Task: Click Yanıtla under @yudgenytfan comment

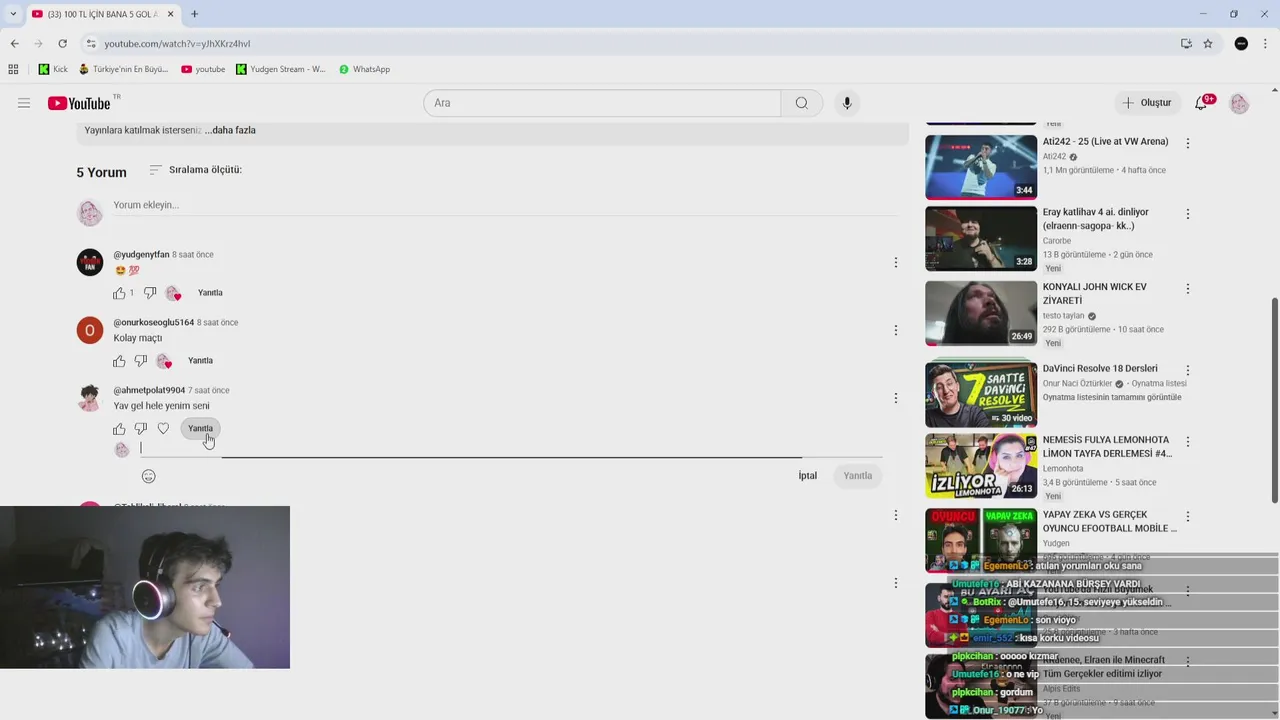Action: 210,293
